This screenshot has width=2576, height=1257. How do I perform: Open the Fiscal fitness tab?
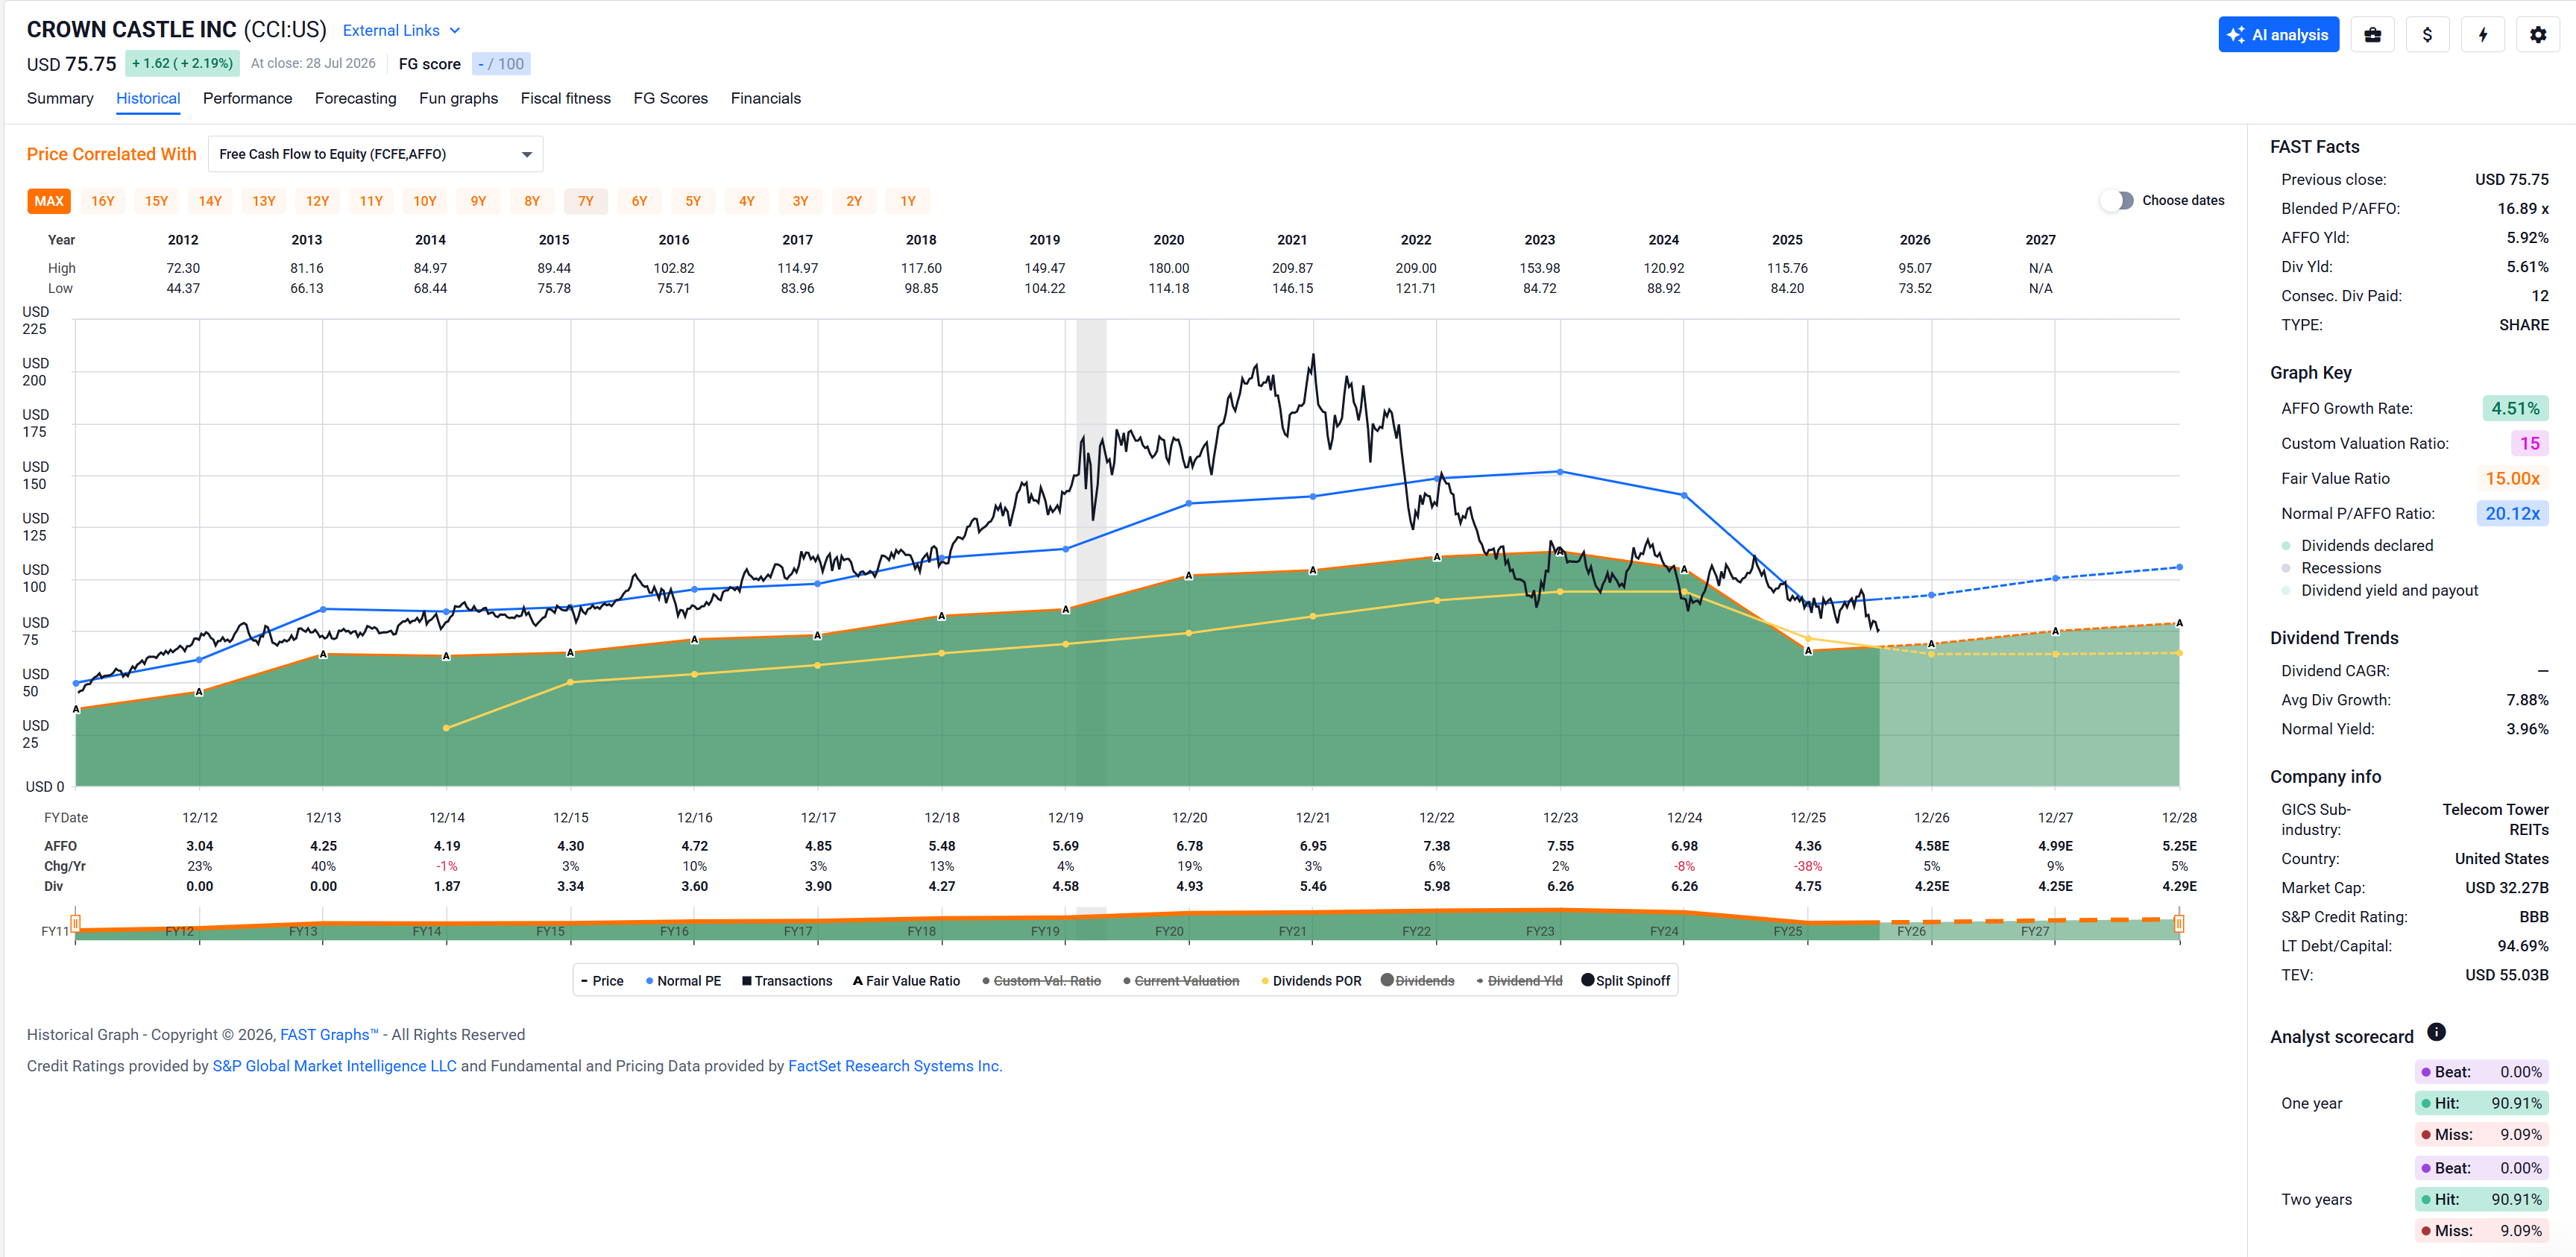click(x=565, y=98)
